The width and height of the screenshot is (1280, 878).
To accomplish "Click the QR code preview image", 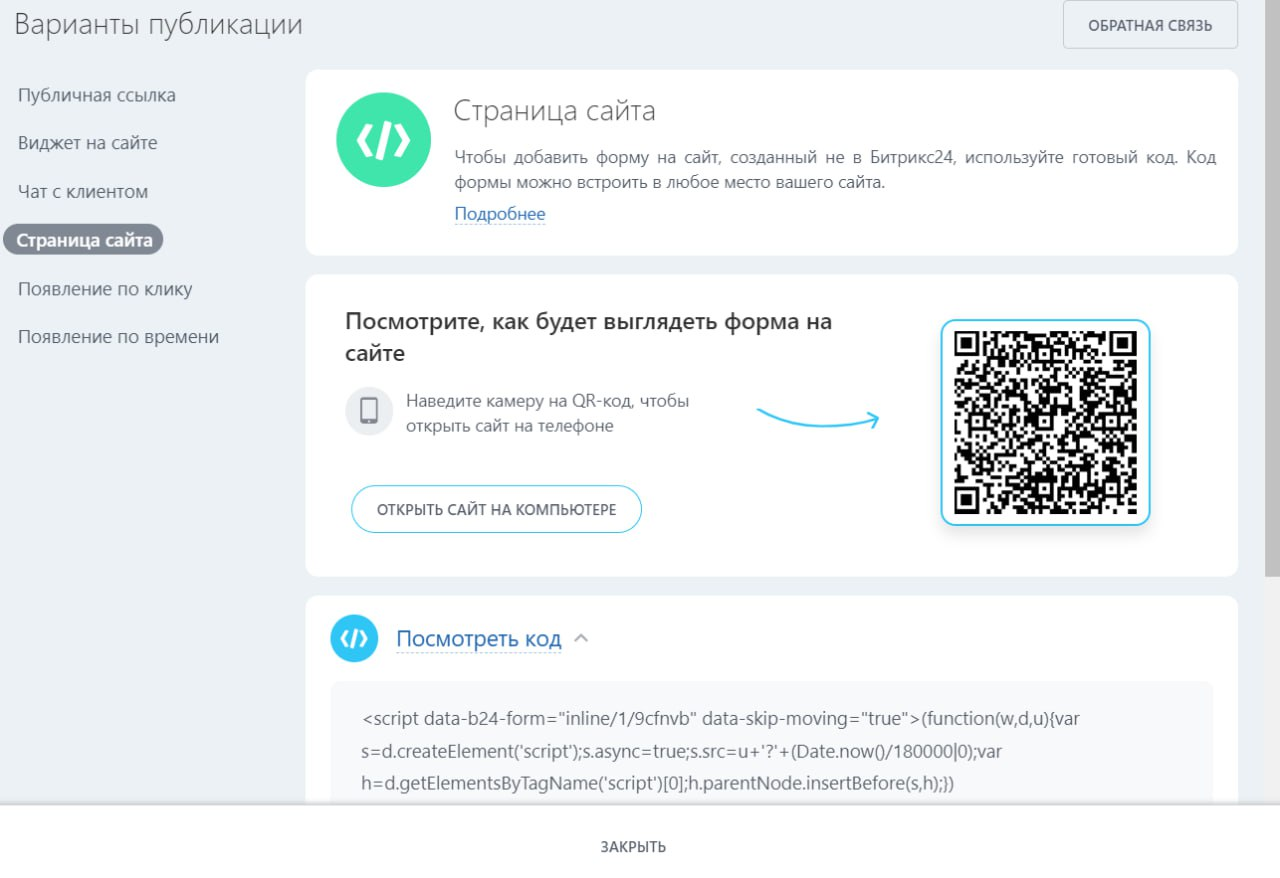I will [x=1045, y=422].
